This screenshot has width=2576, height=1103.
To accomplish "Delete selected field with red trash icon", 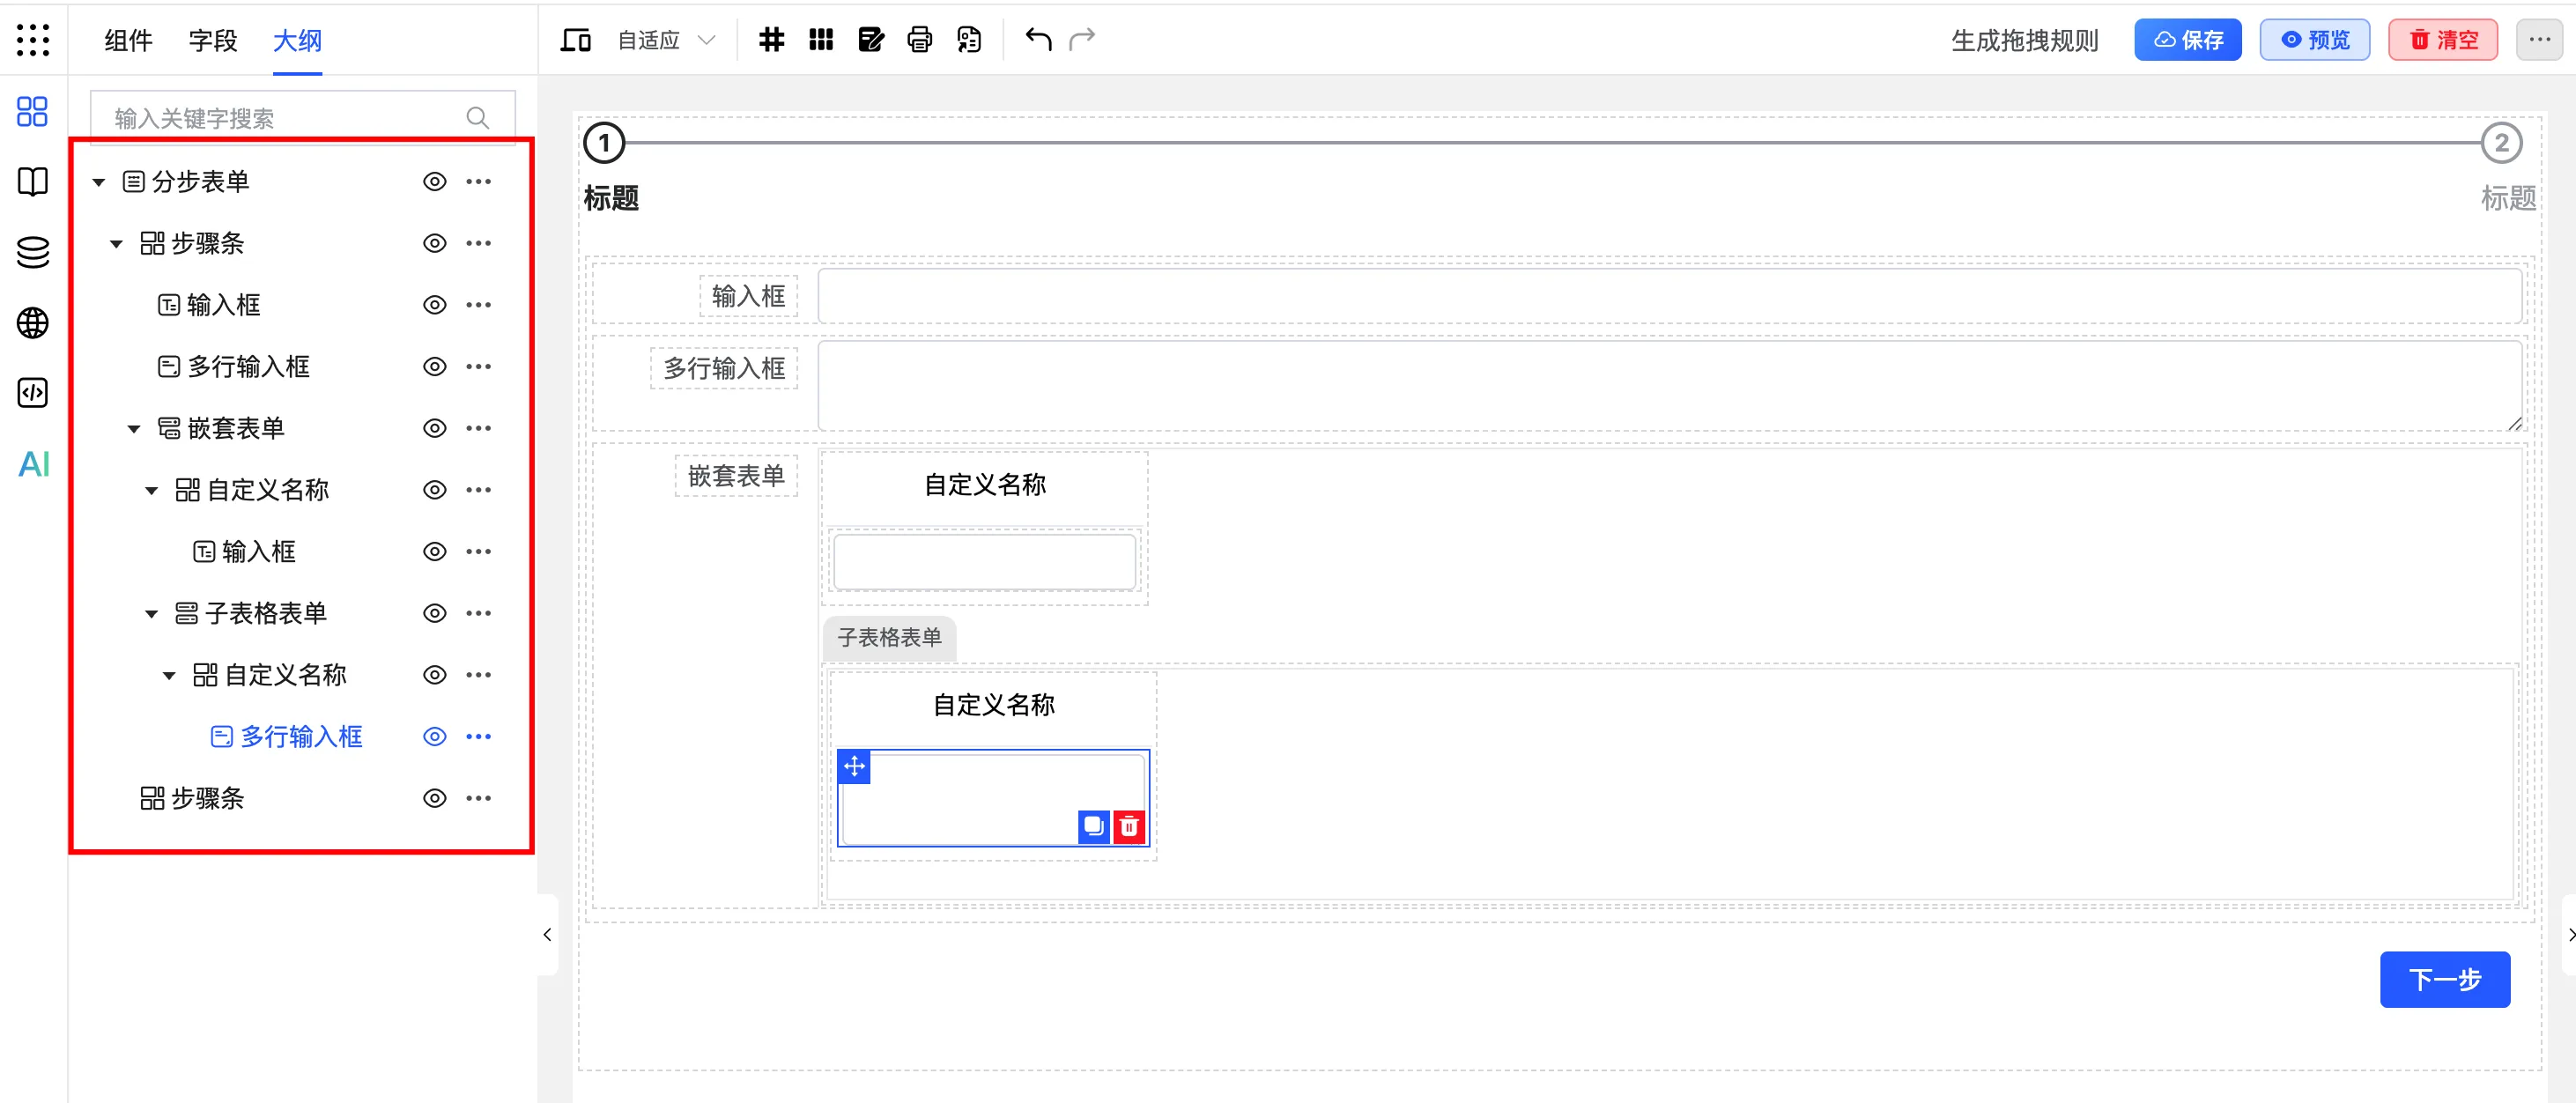I will click(1129, 827).
